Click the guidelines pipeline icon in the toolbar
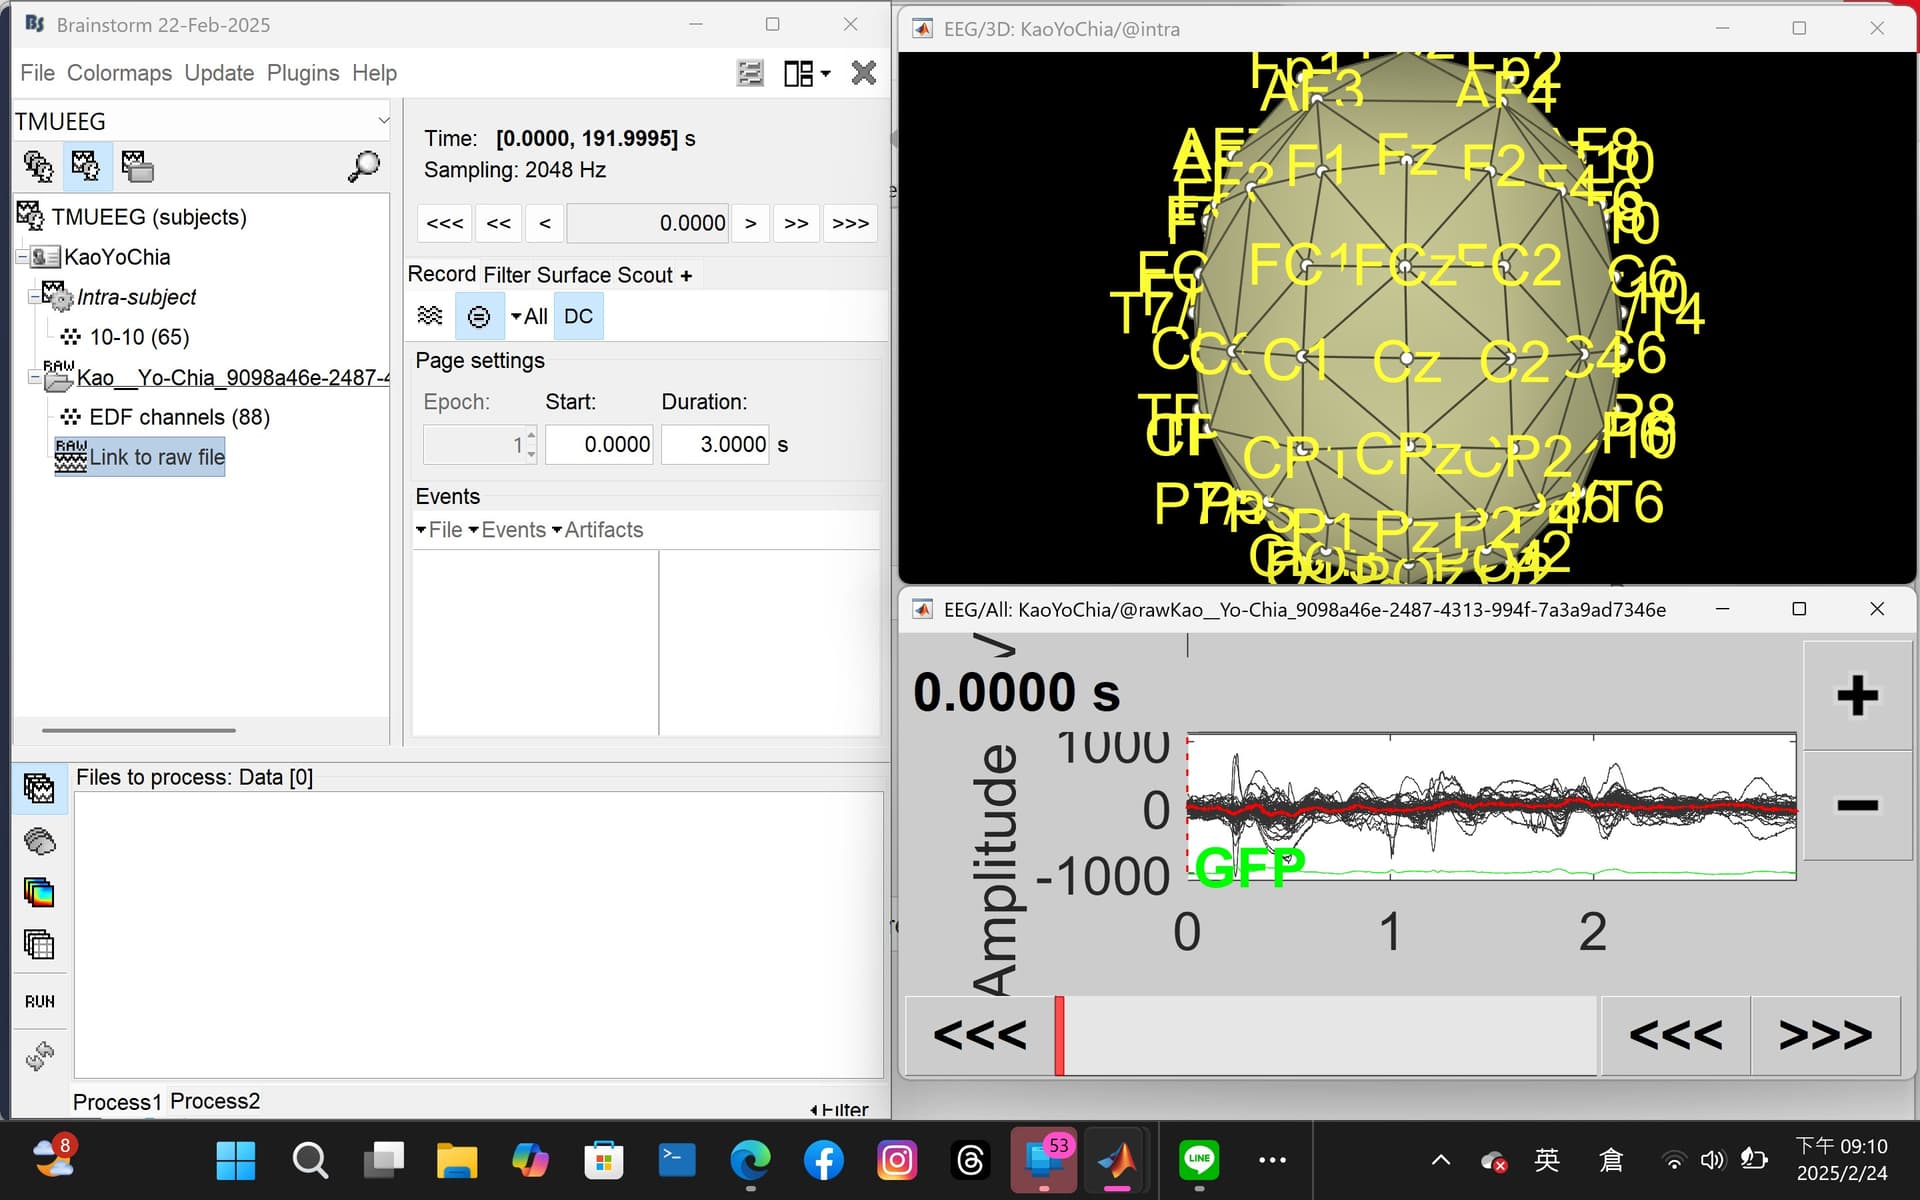The width and height of the screenshot is (1920, 1200). [x=750, y=73]
